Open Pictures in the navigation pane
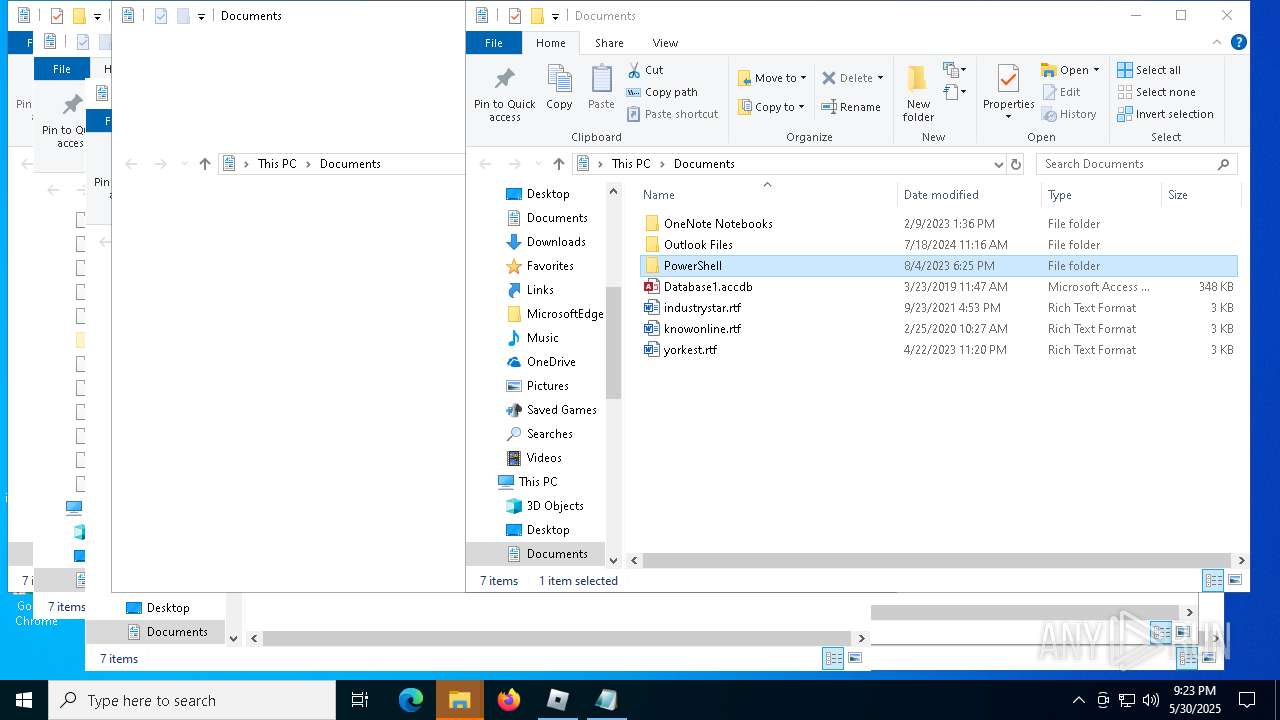This screenshot has width=1280, height=720. click(547, 386)
